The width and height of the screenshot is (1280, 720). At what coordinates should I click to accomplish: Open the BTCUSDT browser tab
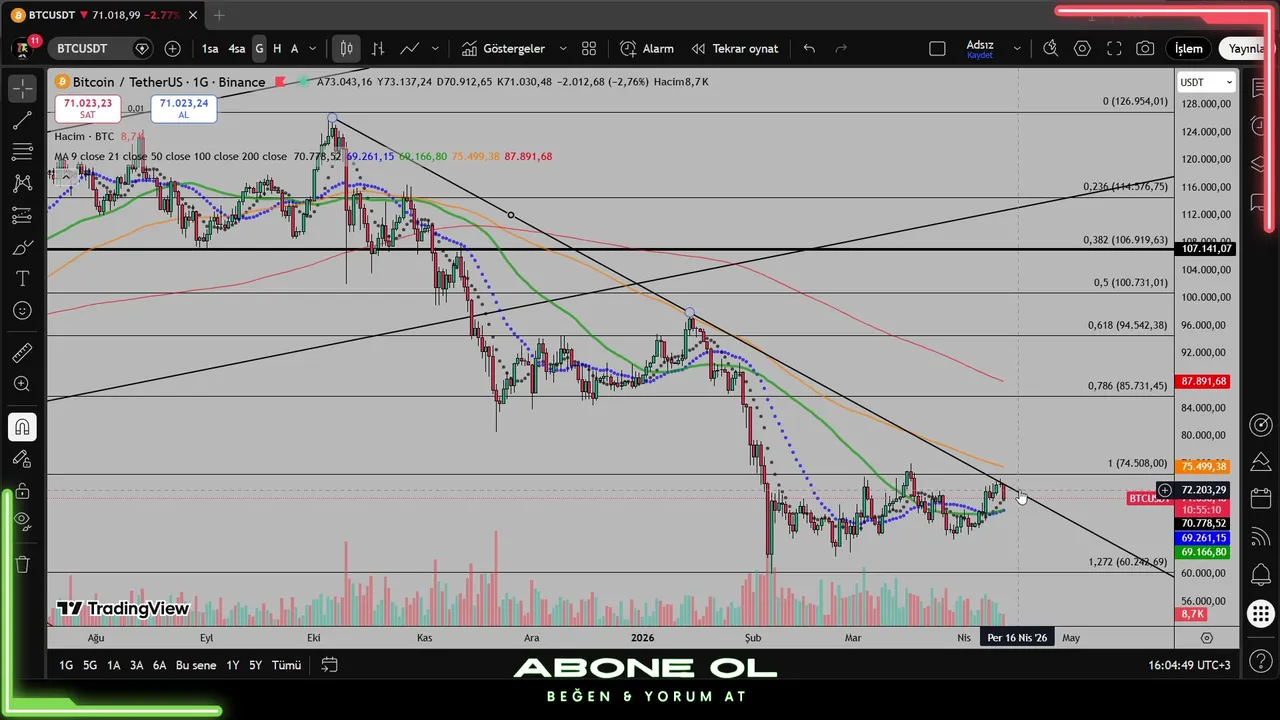pos(102,15)
